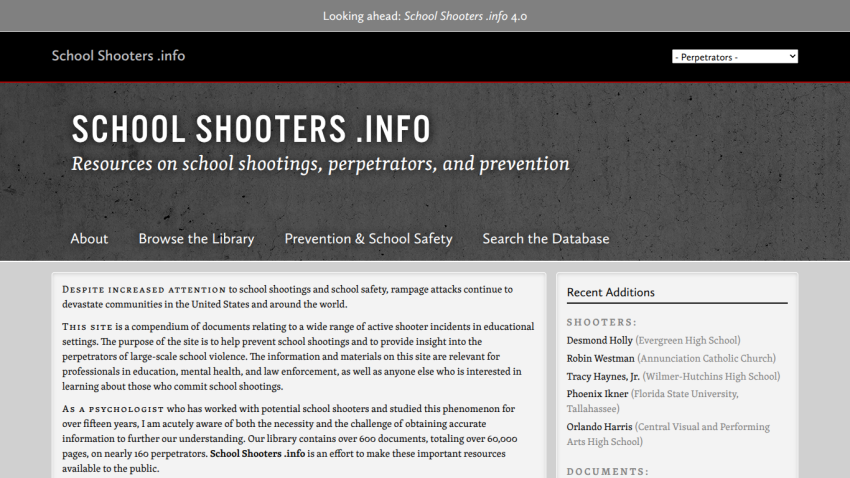Open the Phoenix Ikner entry

[x=597, y=393]
